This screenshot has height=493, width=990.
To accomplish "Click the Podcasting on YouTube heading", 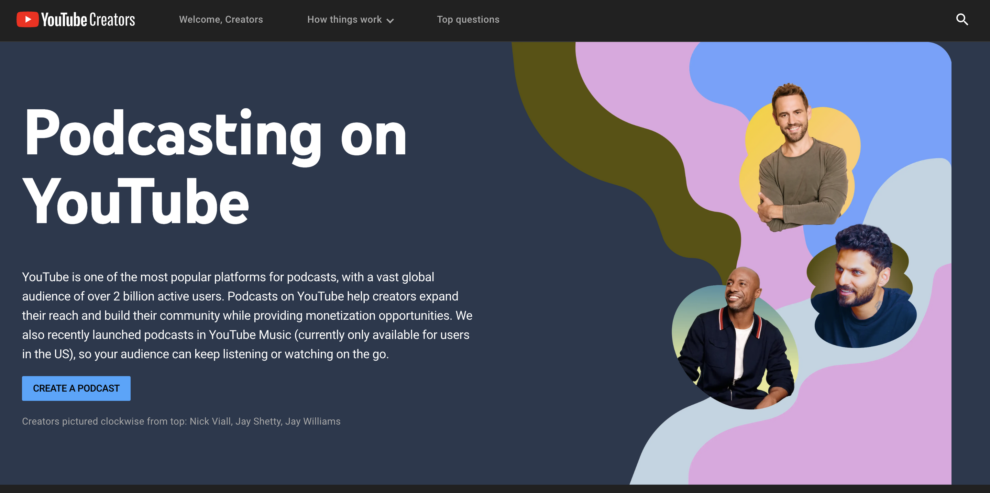I will coord(215,165).
